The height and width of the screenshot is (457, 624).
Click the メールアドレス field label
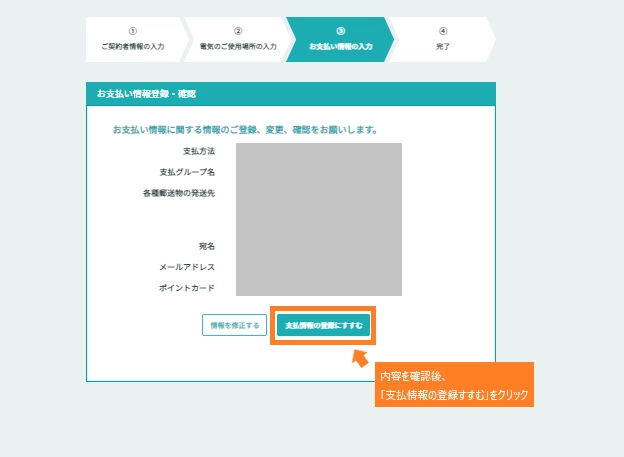click(187, 267)
